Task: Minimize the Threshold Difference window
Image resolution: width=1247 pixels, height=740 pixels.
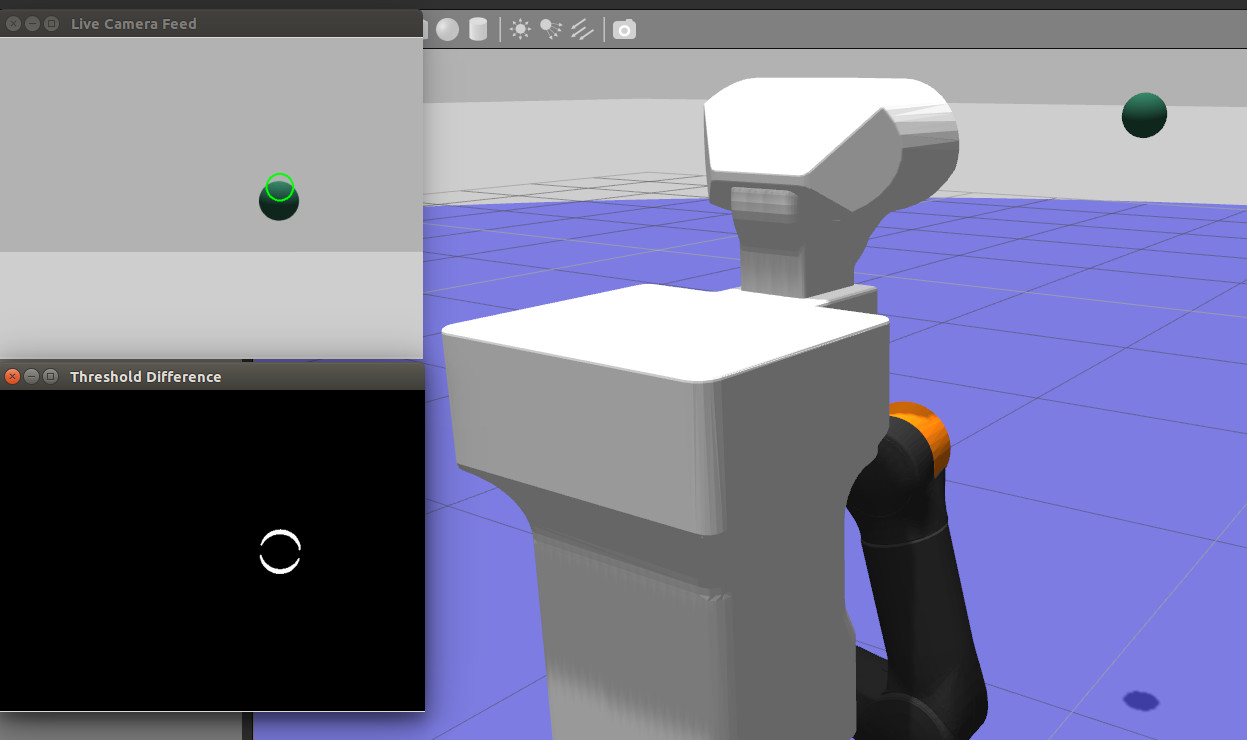Action: tap(32, 377)
